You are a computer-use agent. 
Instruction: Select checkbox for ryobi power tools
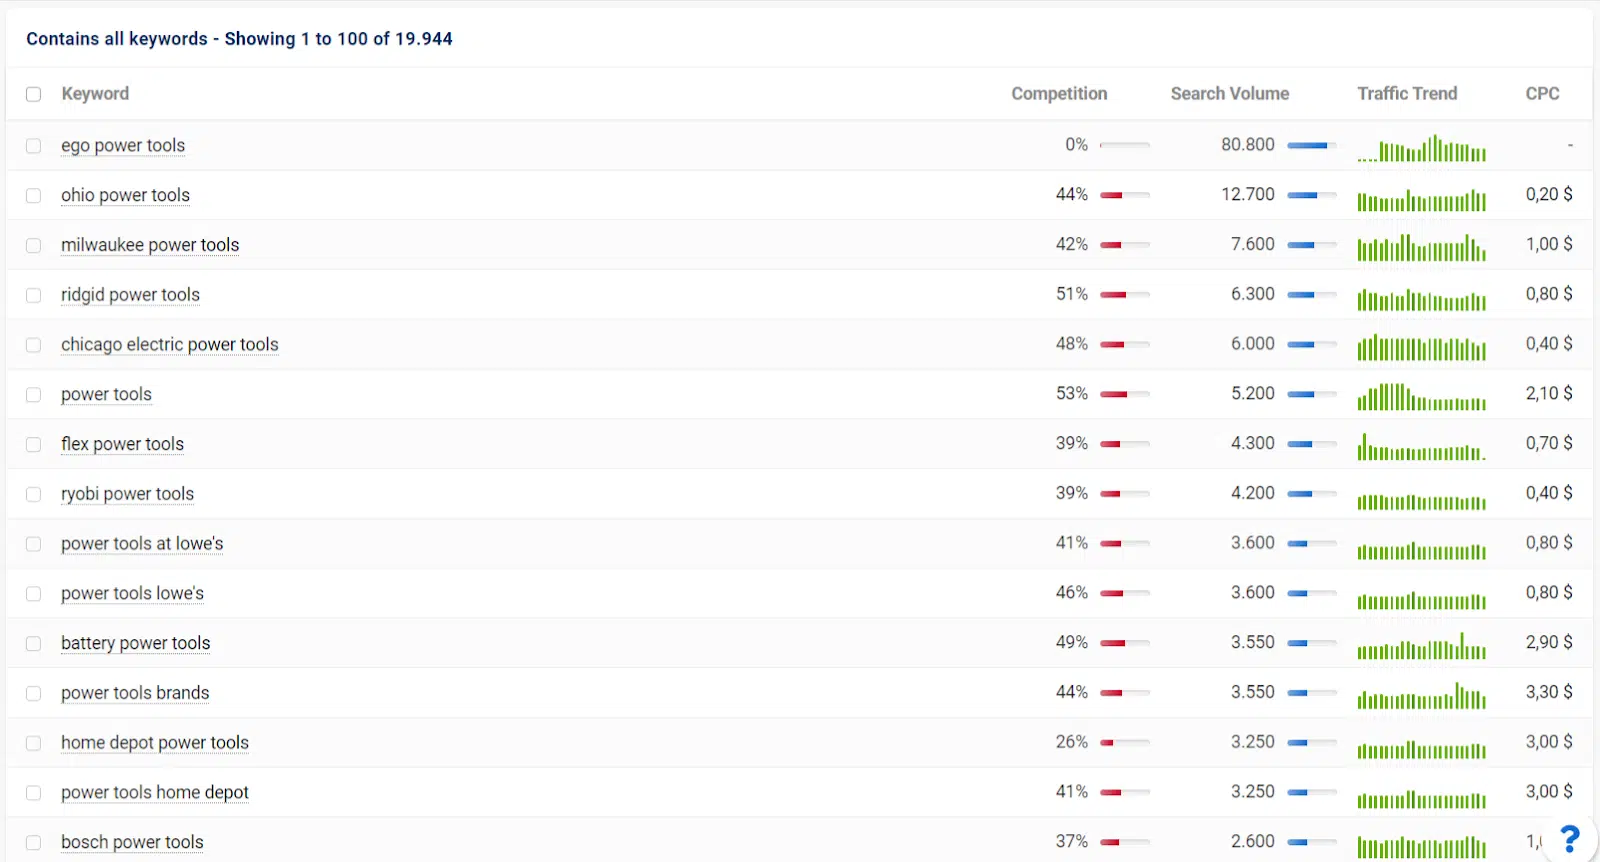(x=34, y=495)
